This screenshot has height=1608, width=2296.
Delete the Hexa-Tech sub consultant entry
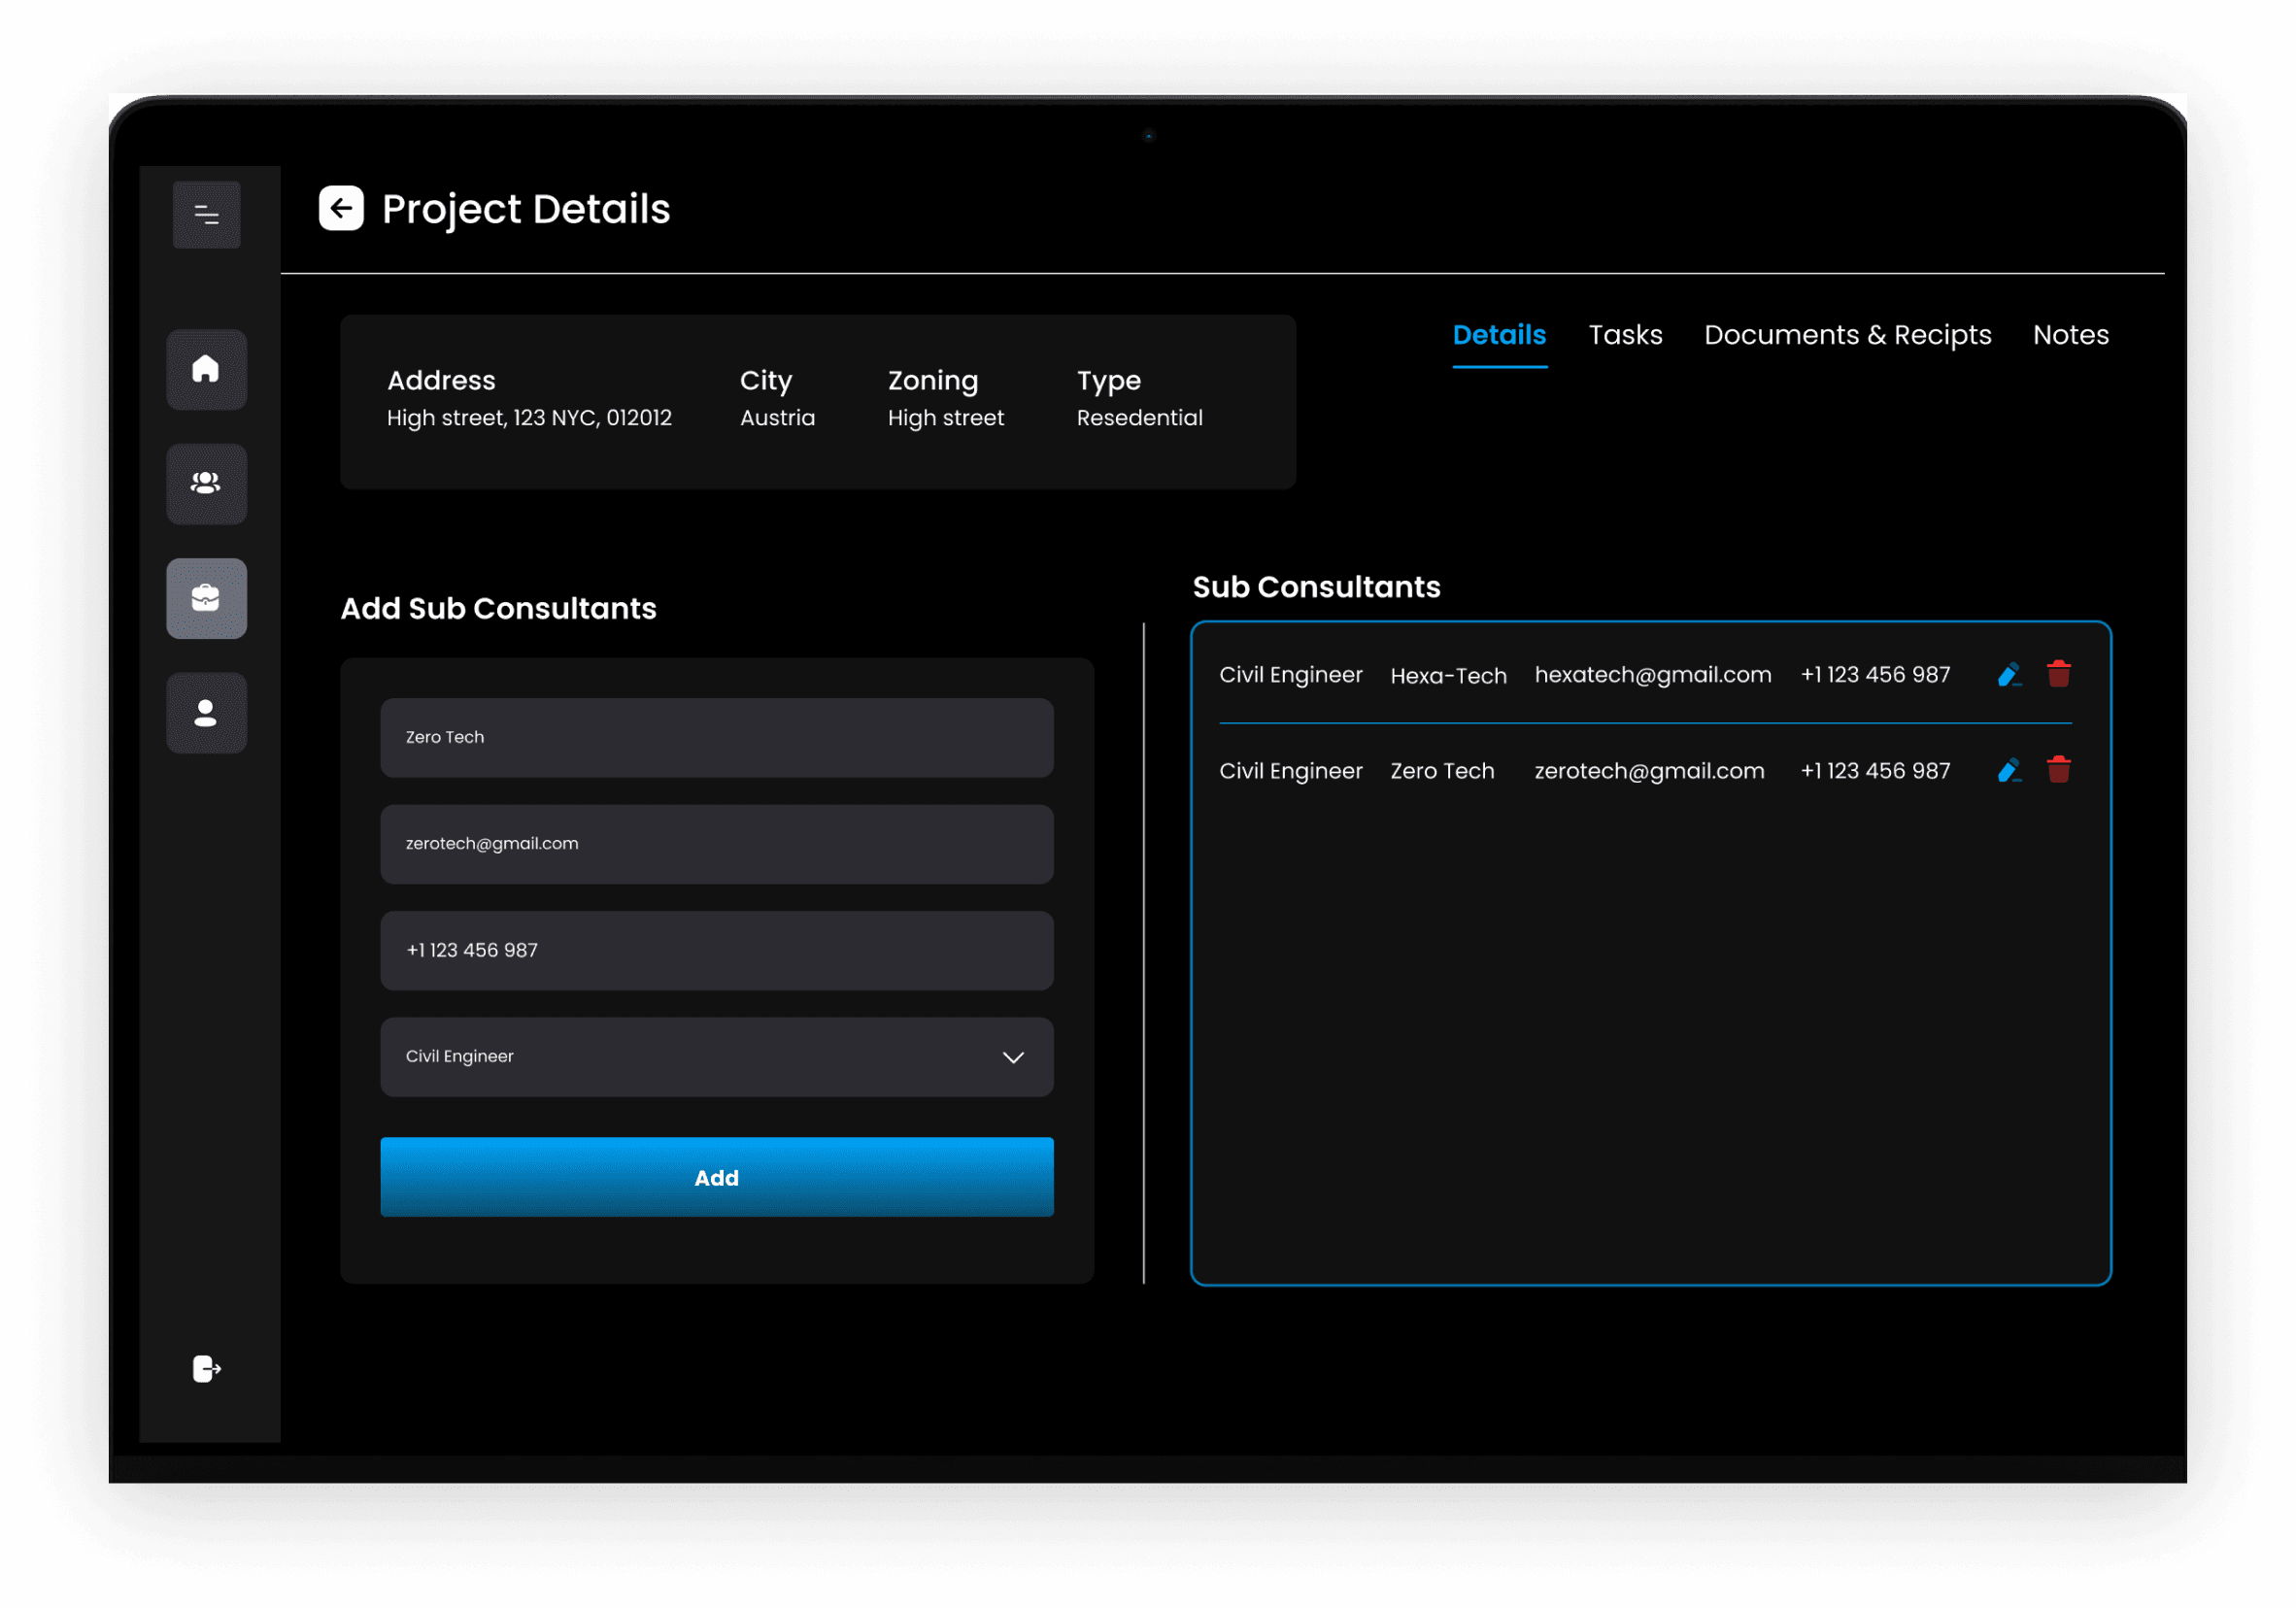[2058, 674]
